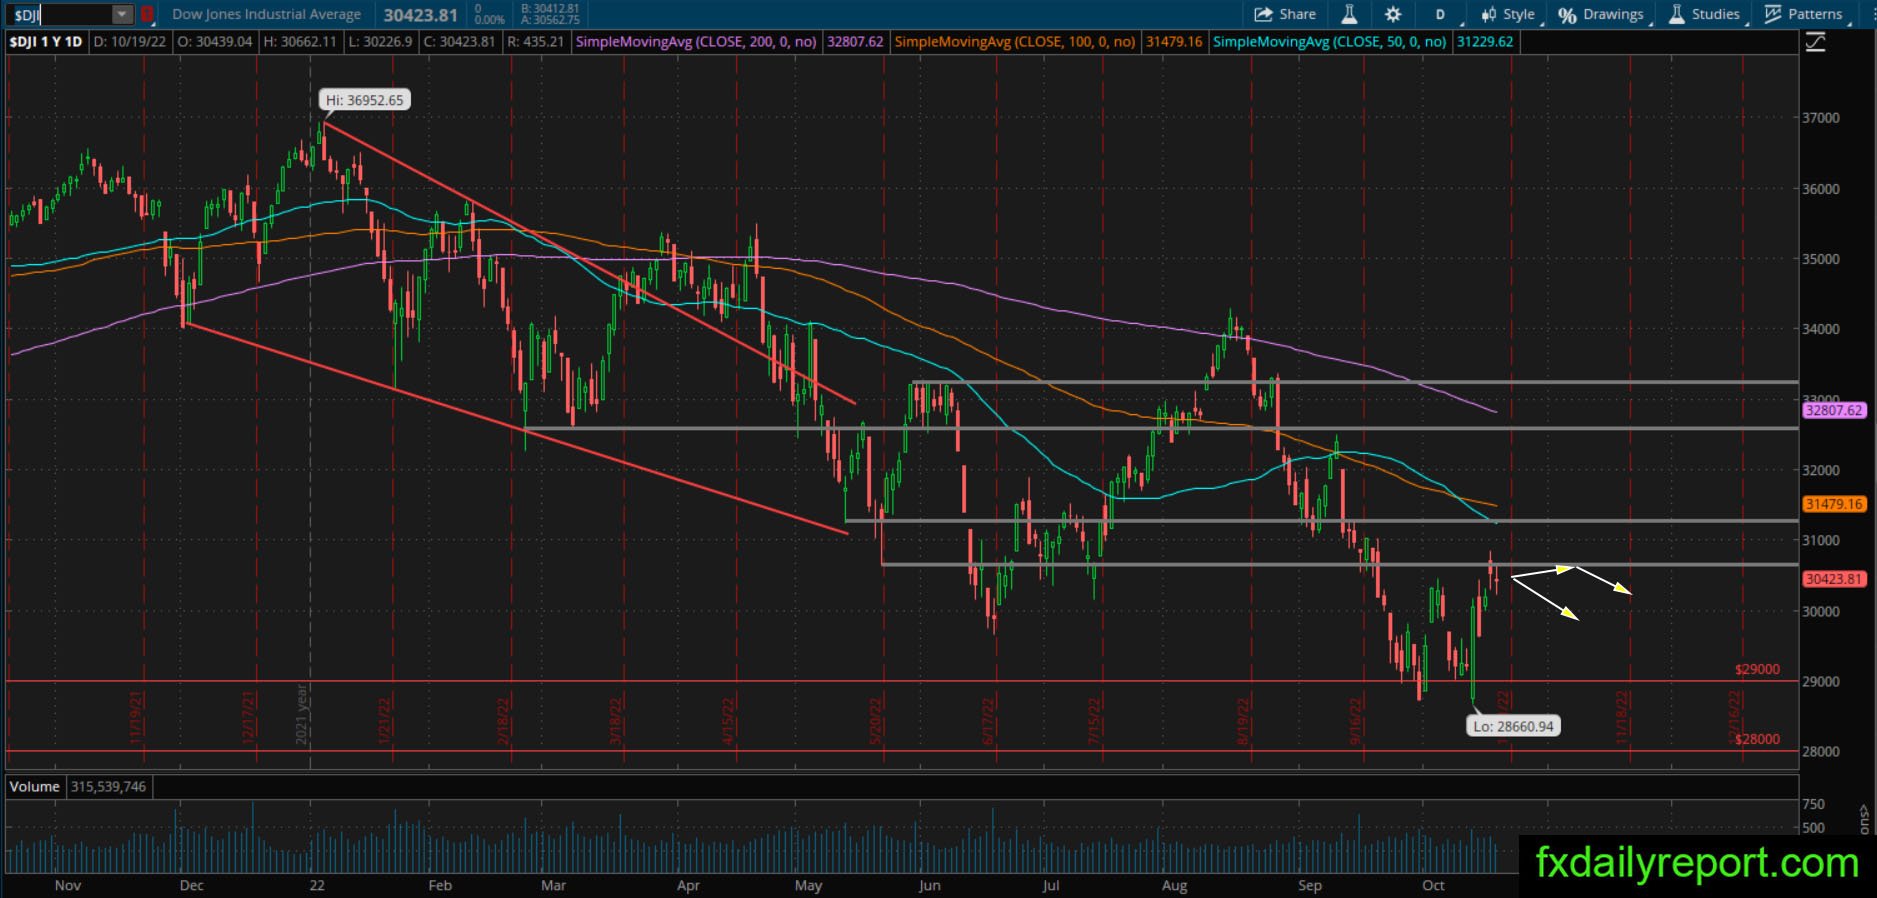Select the 50-period SimpleMovingAvg study label
The width and height of the screenshot is (1877, 898).
pyautogui.click(x=1330, y=42)
